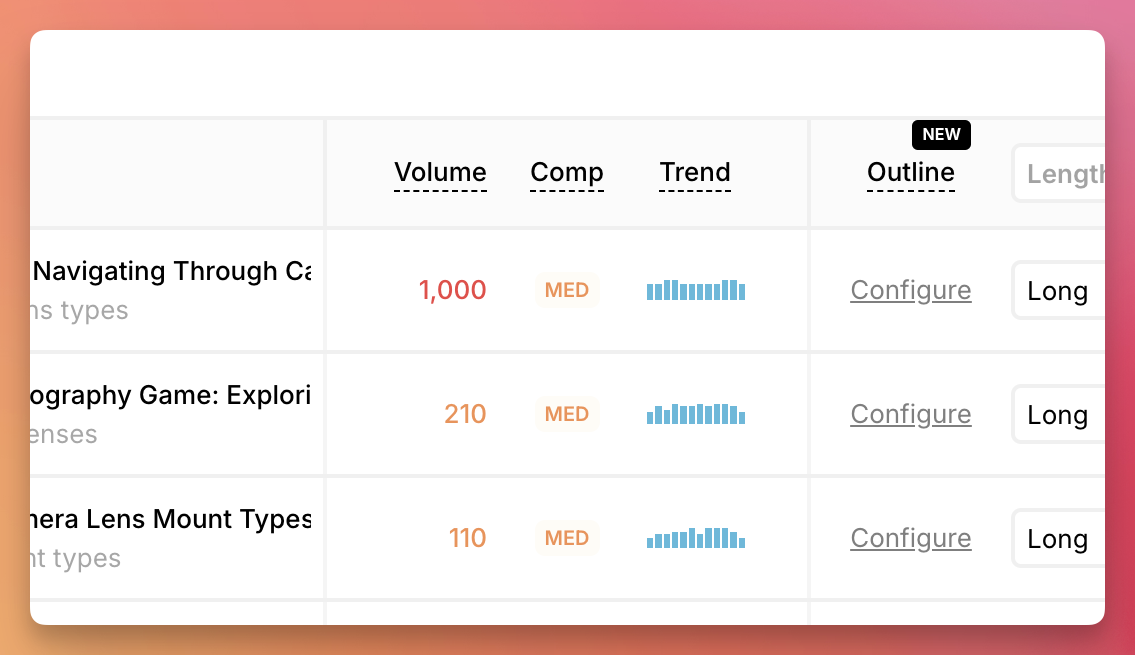Click the MED competition badge beside 1,000
The width and height of the screenshot is (1135, 655).
point(567,290)
